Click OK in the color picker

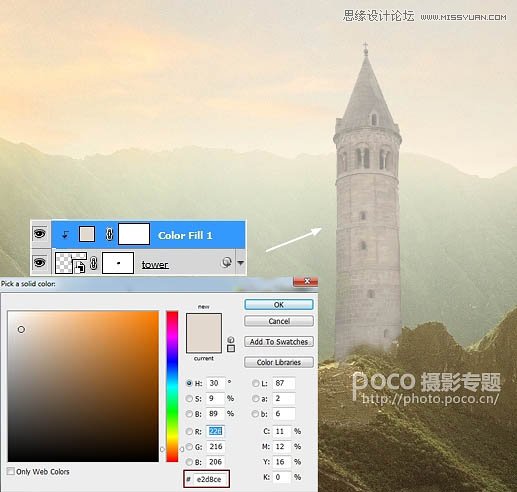coord(279,304)
